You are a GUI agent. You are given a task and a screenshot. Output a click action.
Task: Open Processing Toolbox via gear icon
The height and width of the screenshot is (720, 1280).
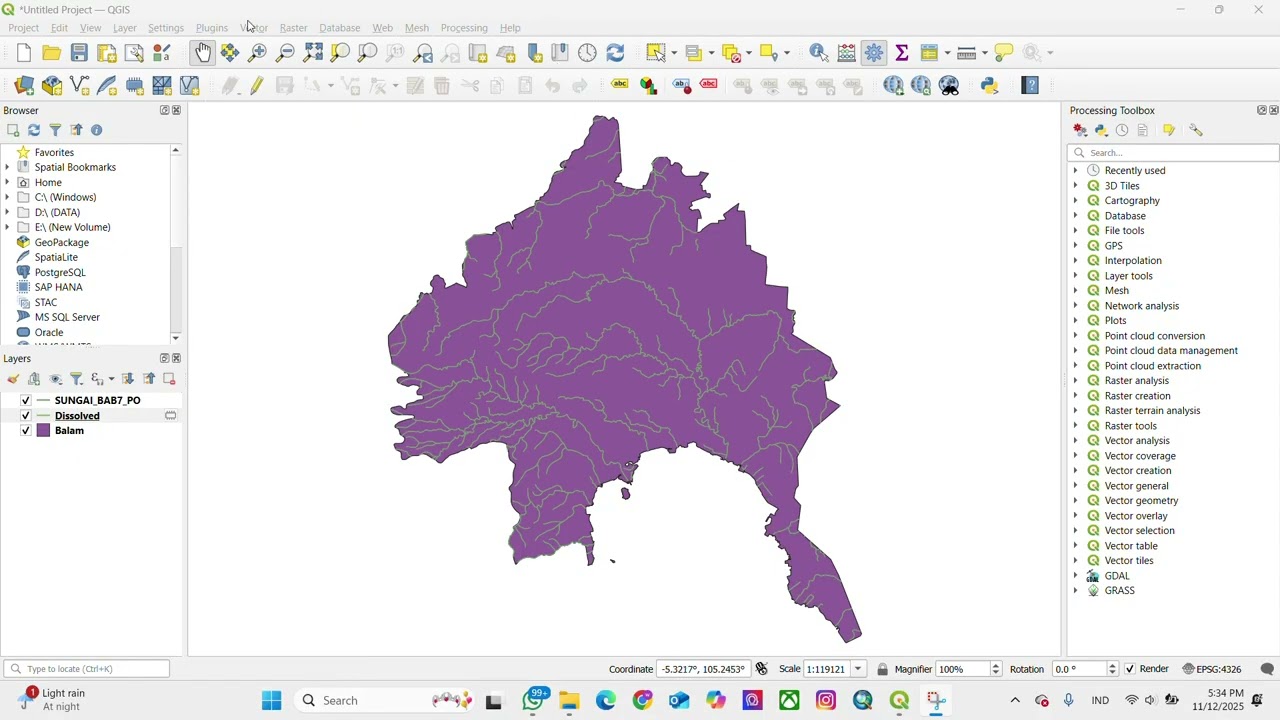pos(874,53)
